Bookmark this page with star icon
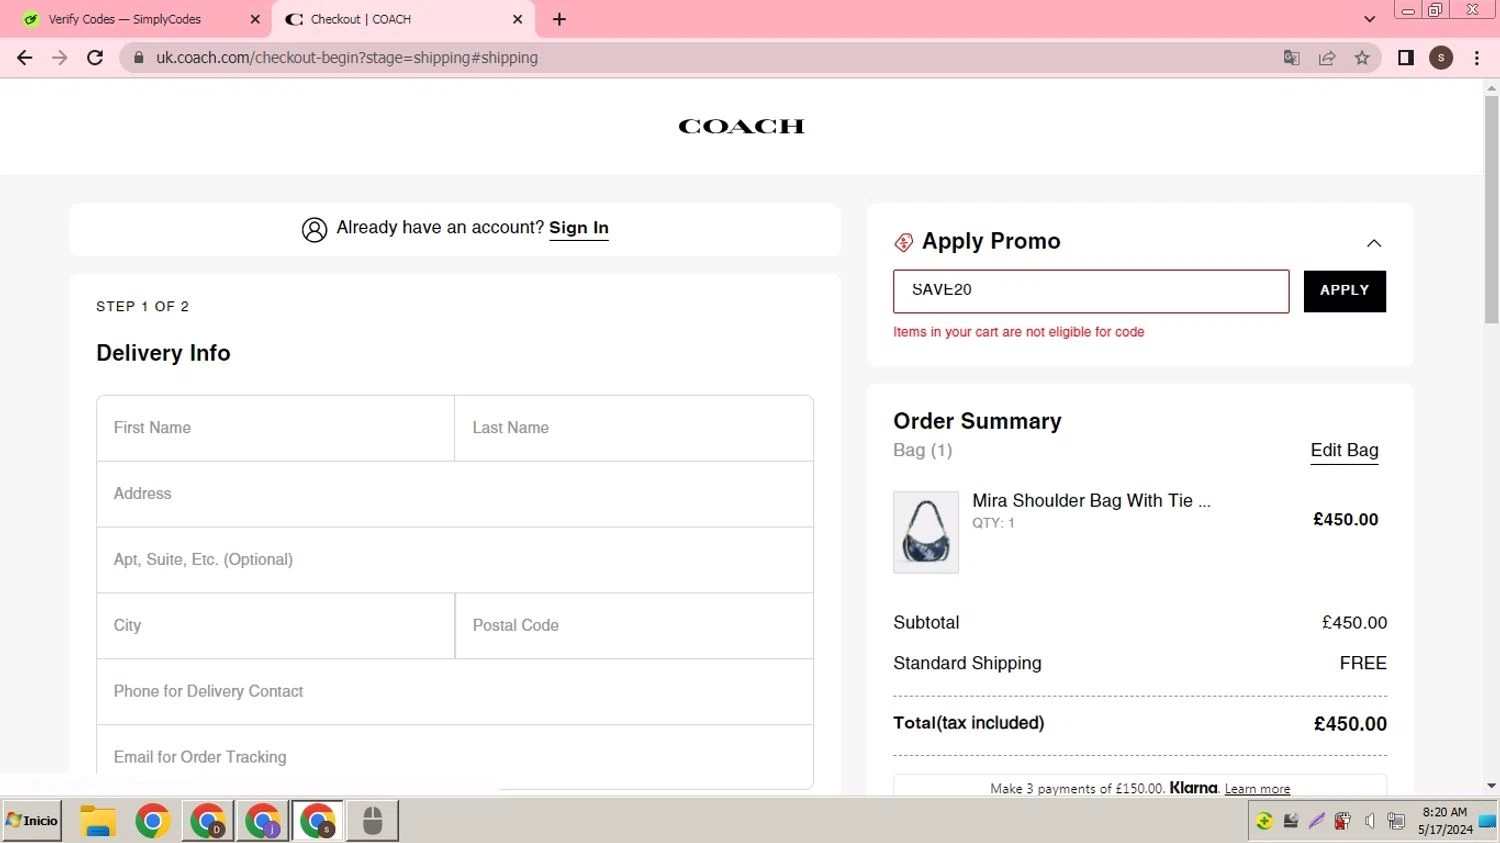This screenshot has width=1500, height=843. coord(1362,58)
